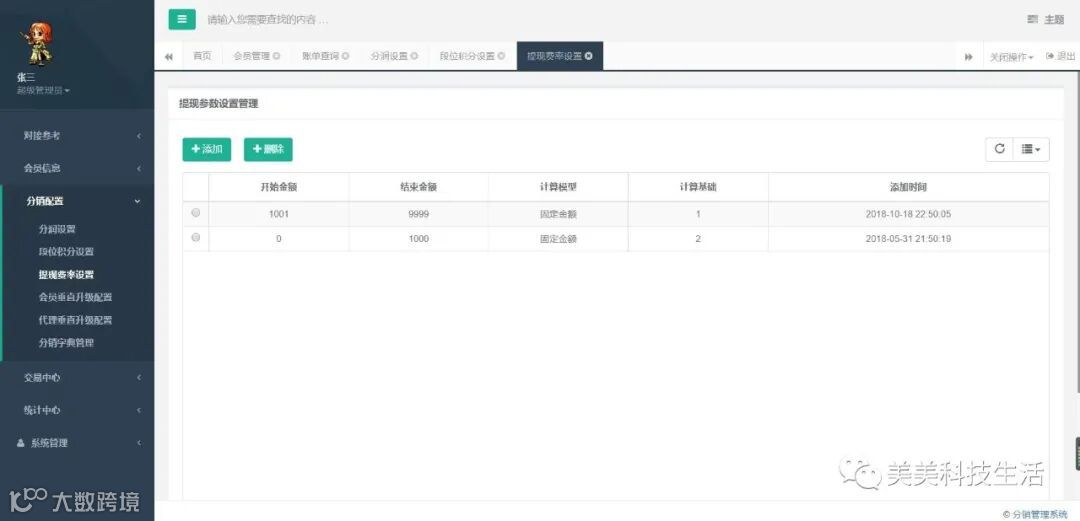
Task: Open 提现费率设置 in the sidebar
Action: point(66,274)
